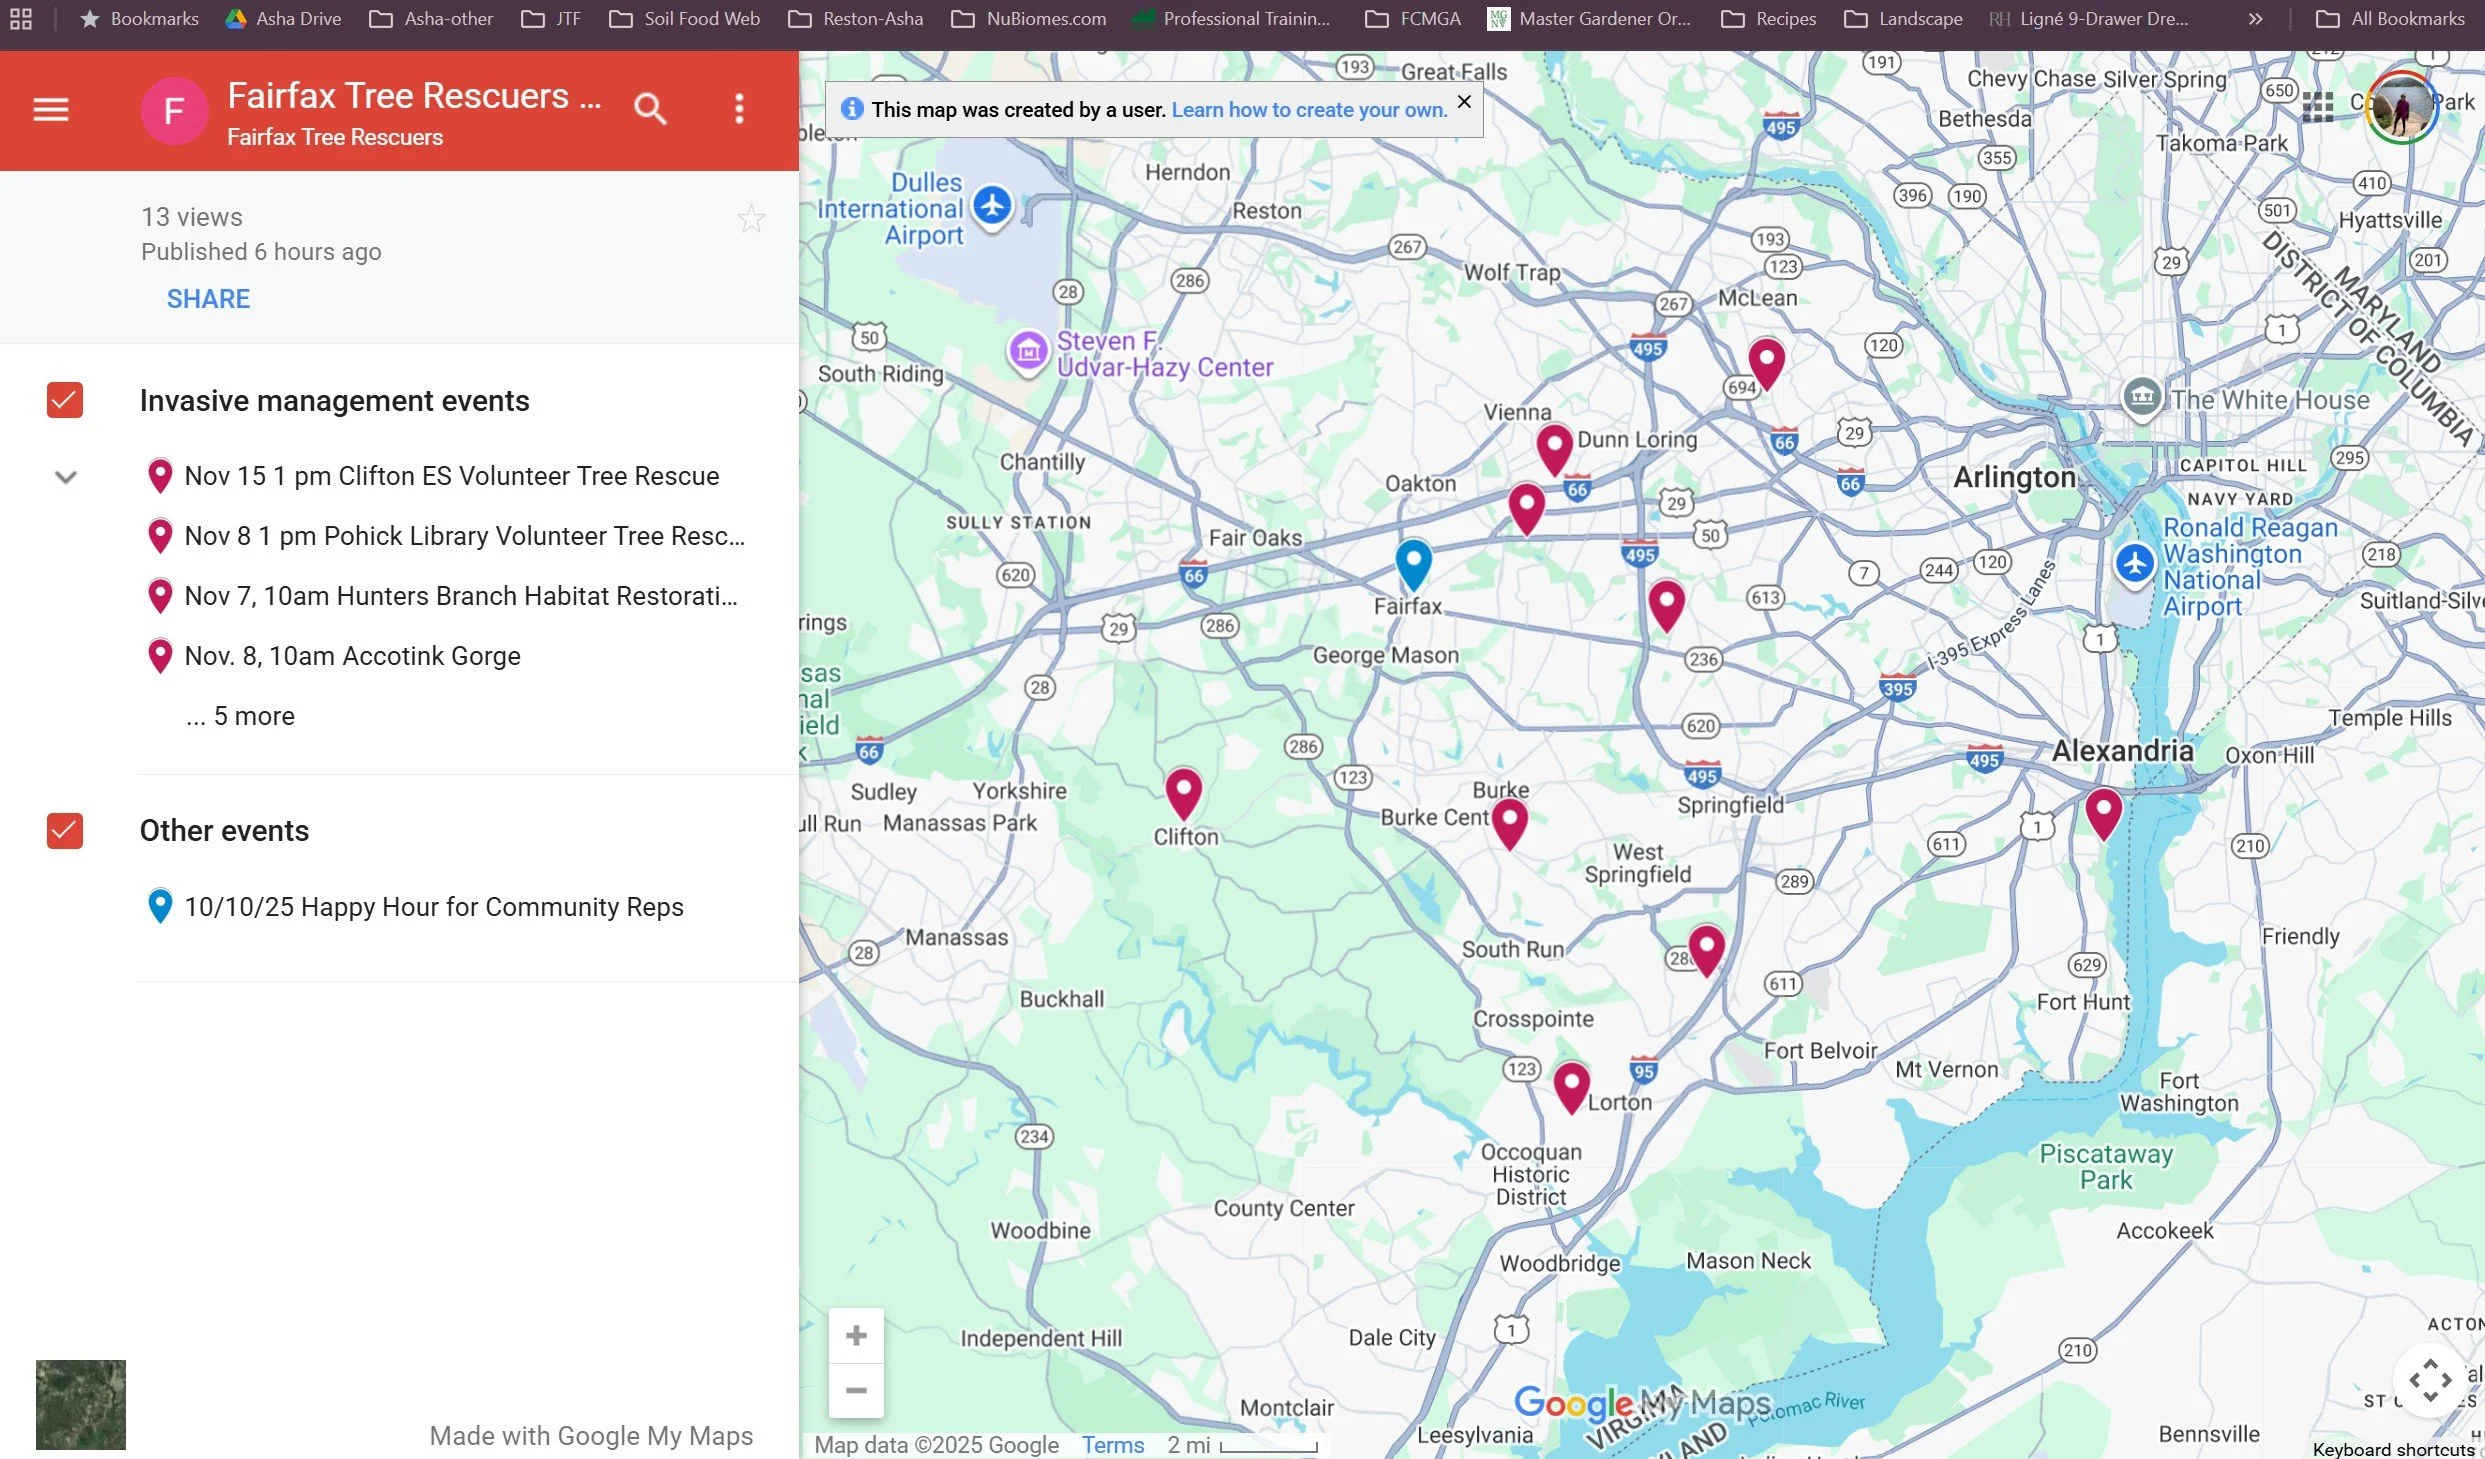
Task: Open the hamburger menu in the red header
Action: click(51, 109)
